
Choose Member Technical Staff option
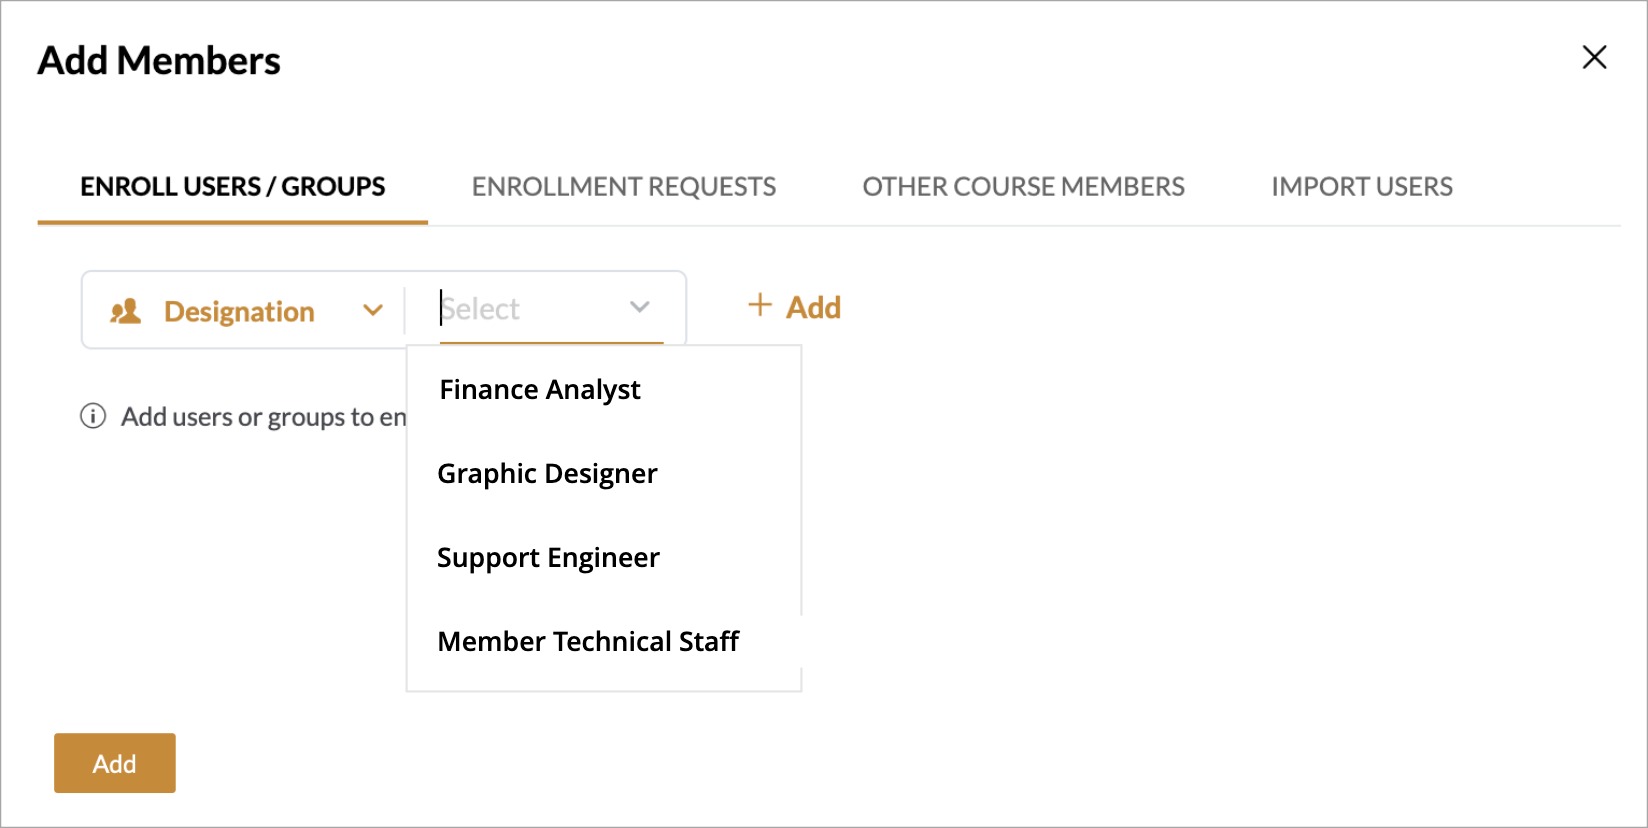pyautogui.click(x=588, y=641)
